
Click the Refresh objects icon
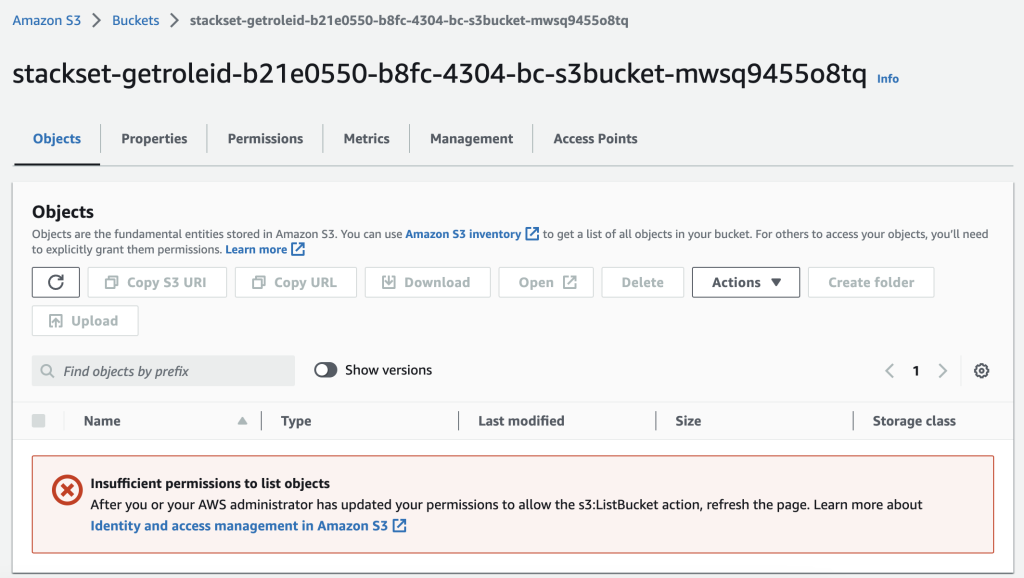[x=55, y=282]
